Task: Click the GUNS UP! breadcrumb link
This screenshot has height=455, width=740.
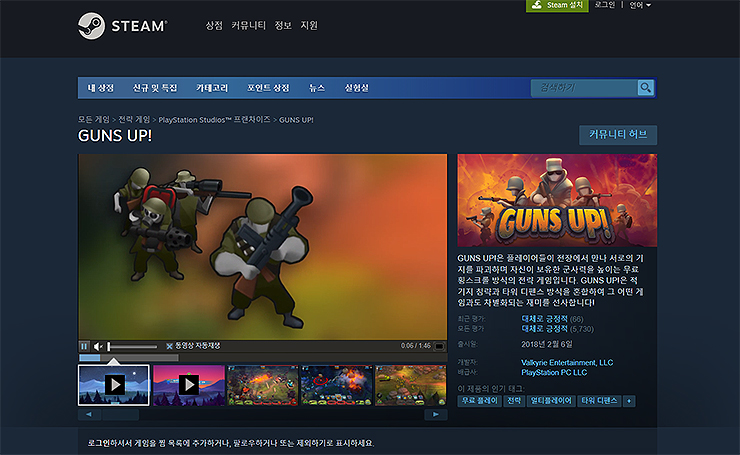Action: pyautogui.click(x=296, y=120)
